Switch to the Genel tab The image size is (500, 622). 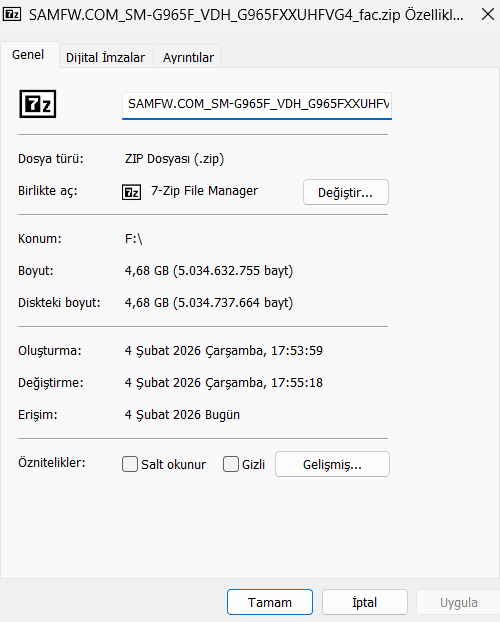(28, 55)
